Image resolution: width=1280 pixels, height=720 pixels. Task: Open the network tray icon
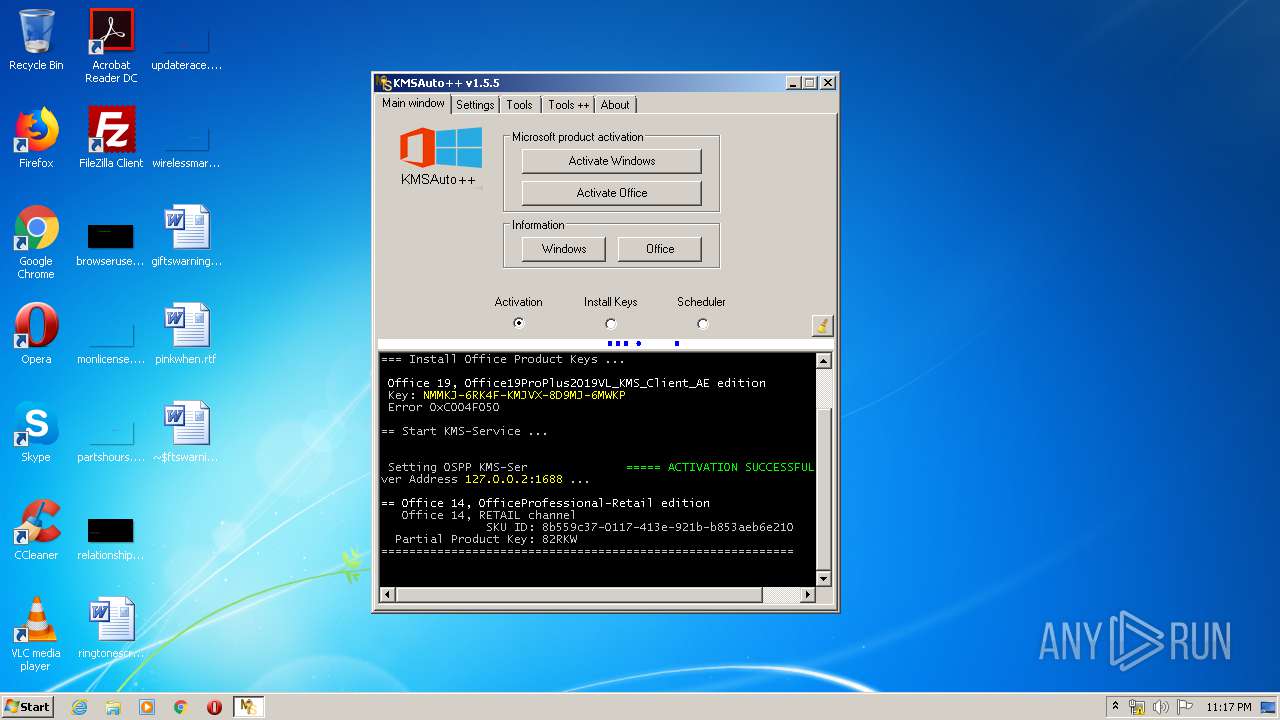1137,707
